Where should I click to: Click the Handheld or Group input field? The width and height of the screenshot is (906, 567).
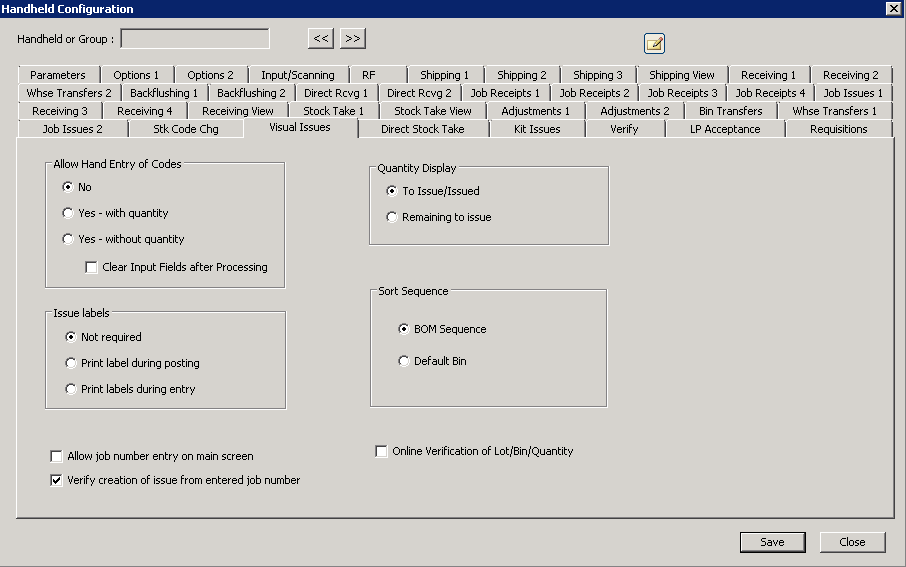point(195,39)
